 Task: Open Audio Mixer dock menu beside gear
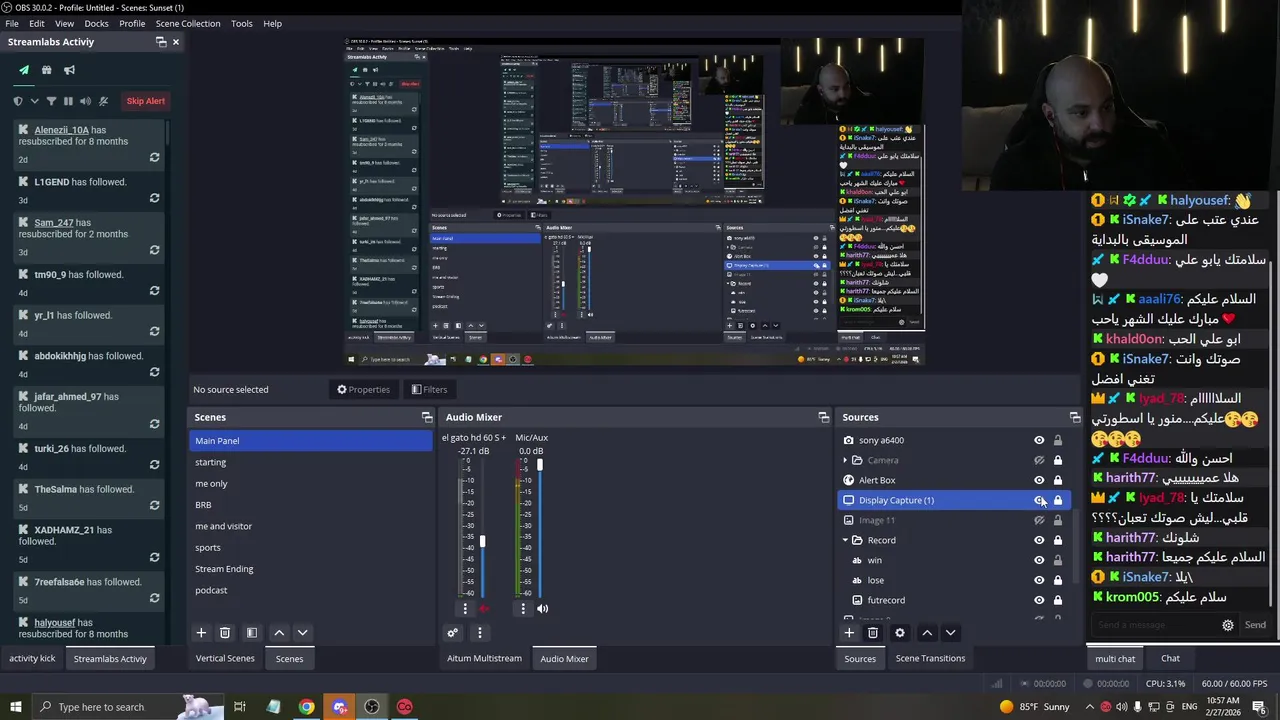click(479, 633)
